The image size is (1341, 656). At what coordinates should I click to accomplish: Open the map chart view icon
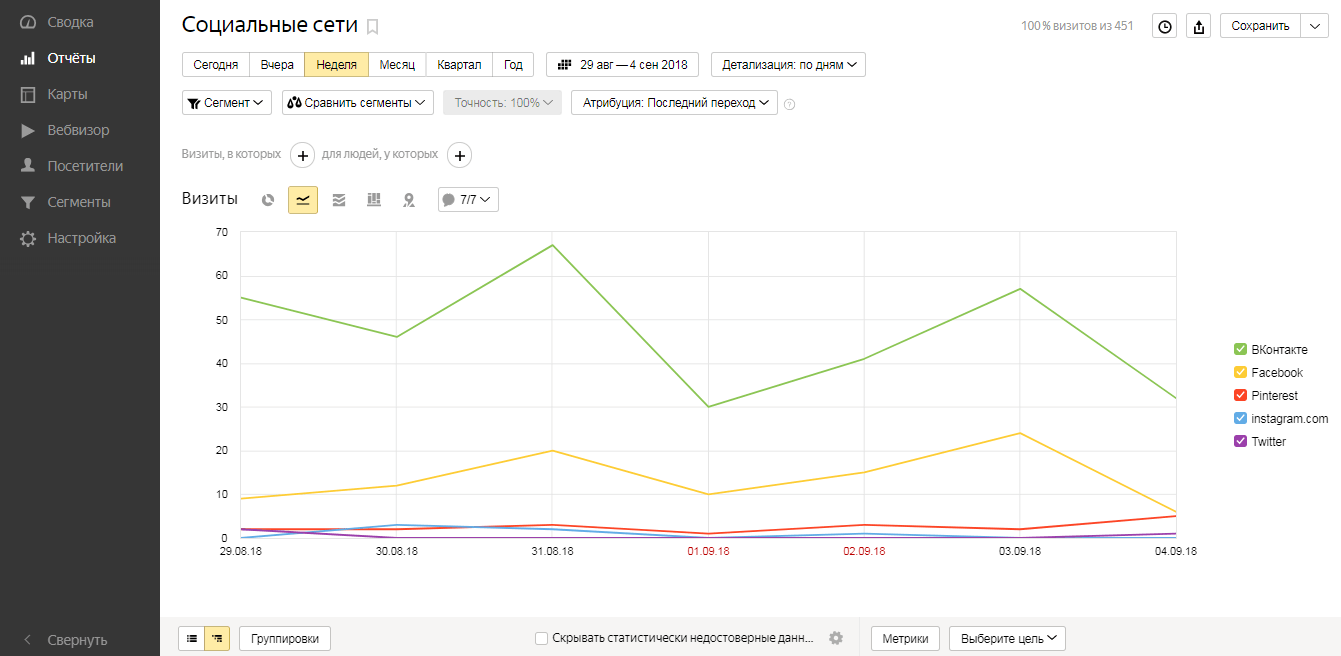[409, 200]
